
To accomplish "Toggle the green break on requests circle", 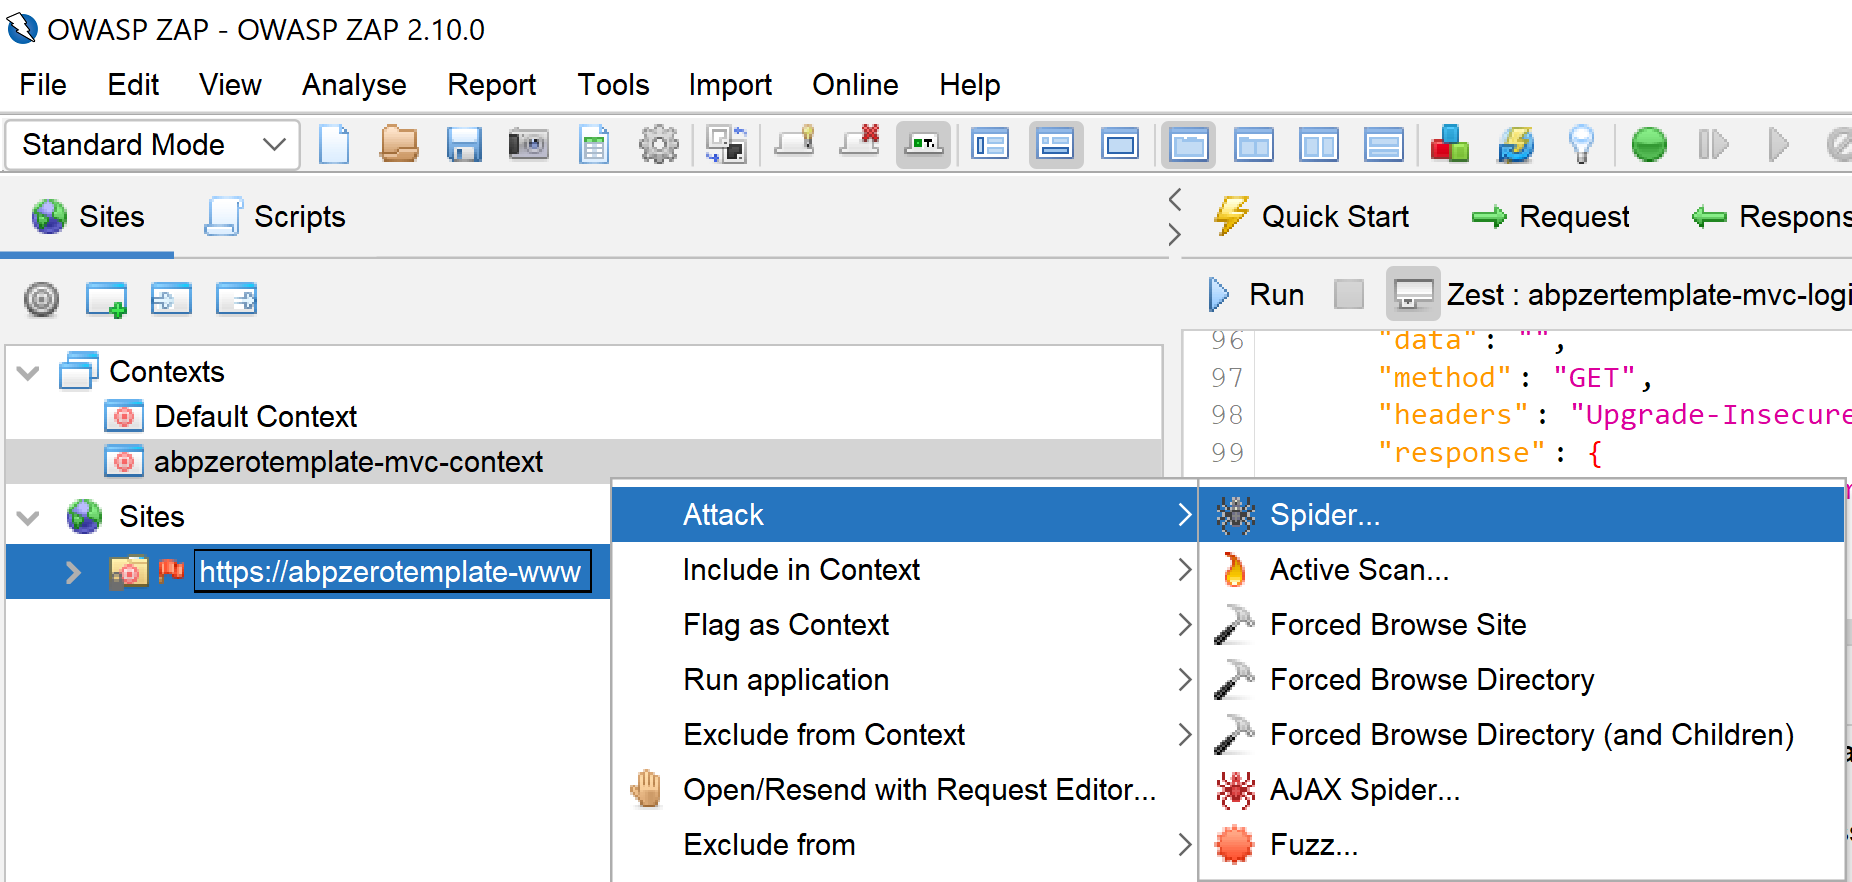I will point(1649,145).
